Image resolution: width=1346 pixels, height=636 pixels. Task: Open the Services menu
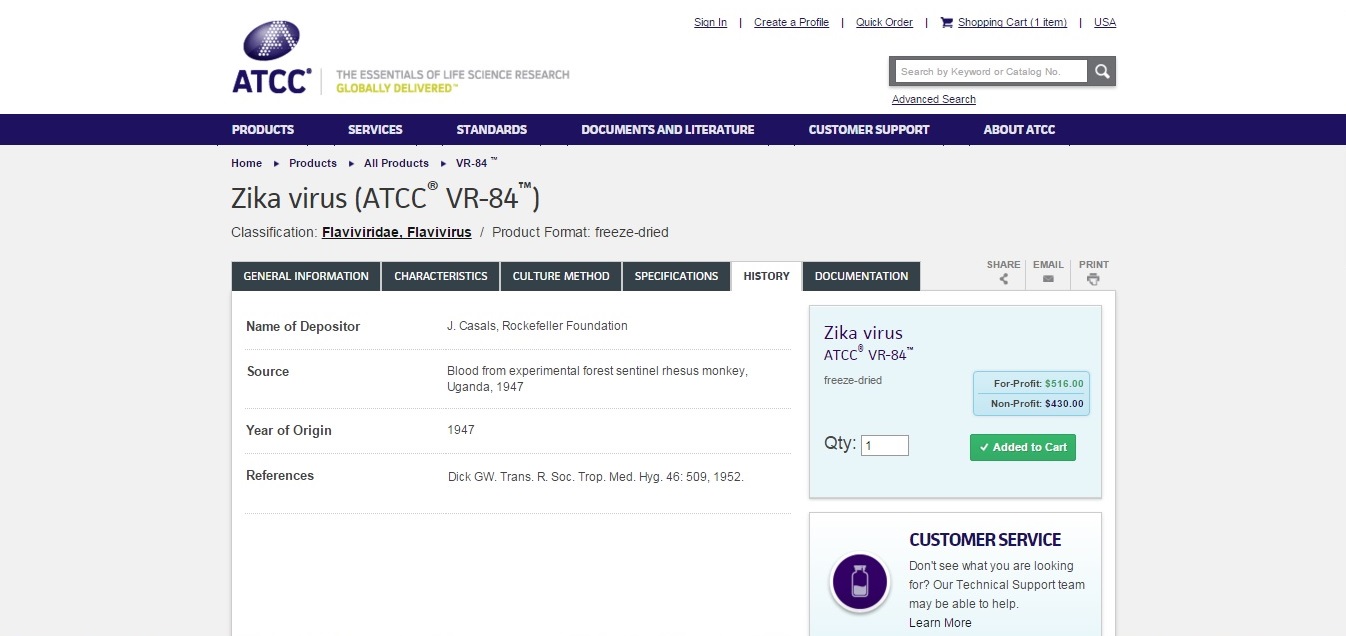(375, 129)
